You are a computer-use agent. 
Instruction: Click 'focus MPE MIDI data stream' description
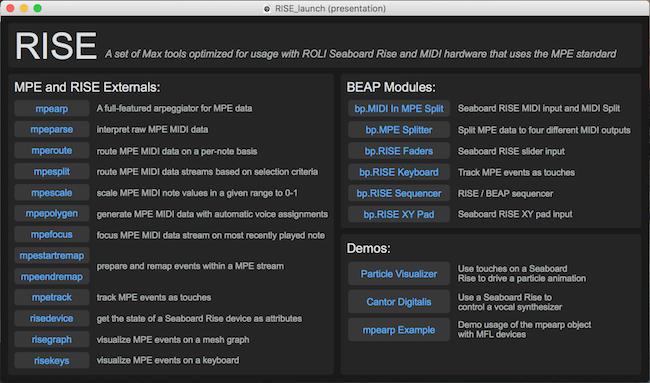tap(211, 235)
